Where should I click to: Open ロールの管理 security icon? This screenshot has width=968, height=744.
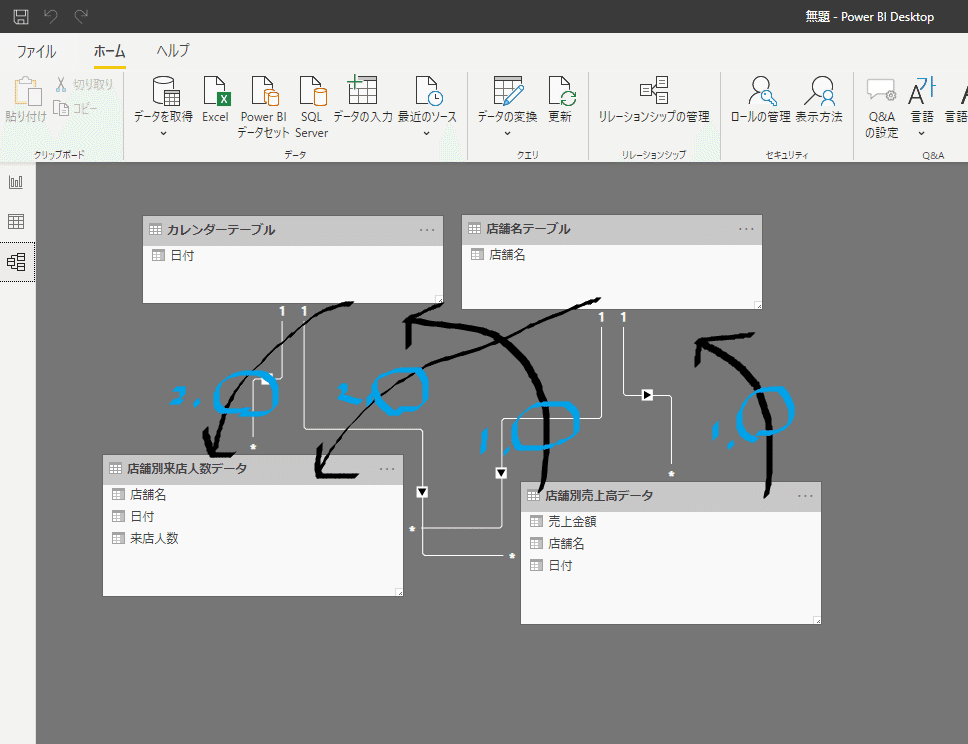coord(761,91)
